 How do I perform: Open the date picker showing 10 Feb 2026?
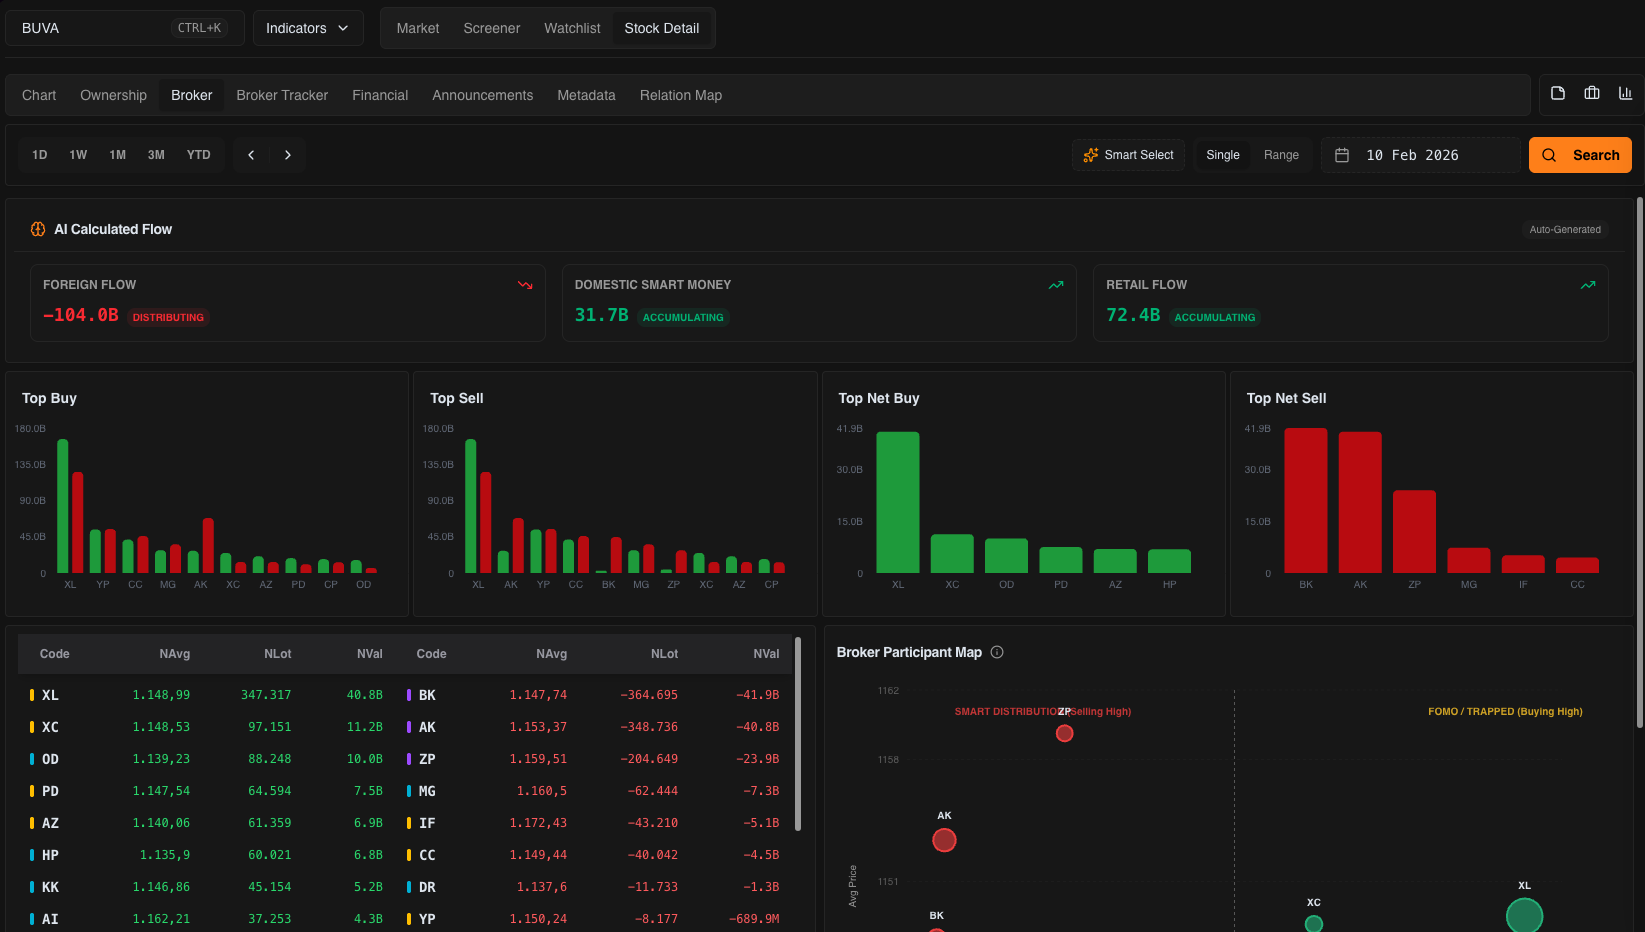[1420, 155]
